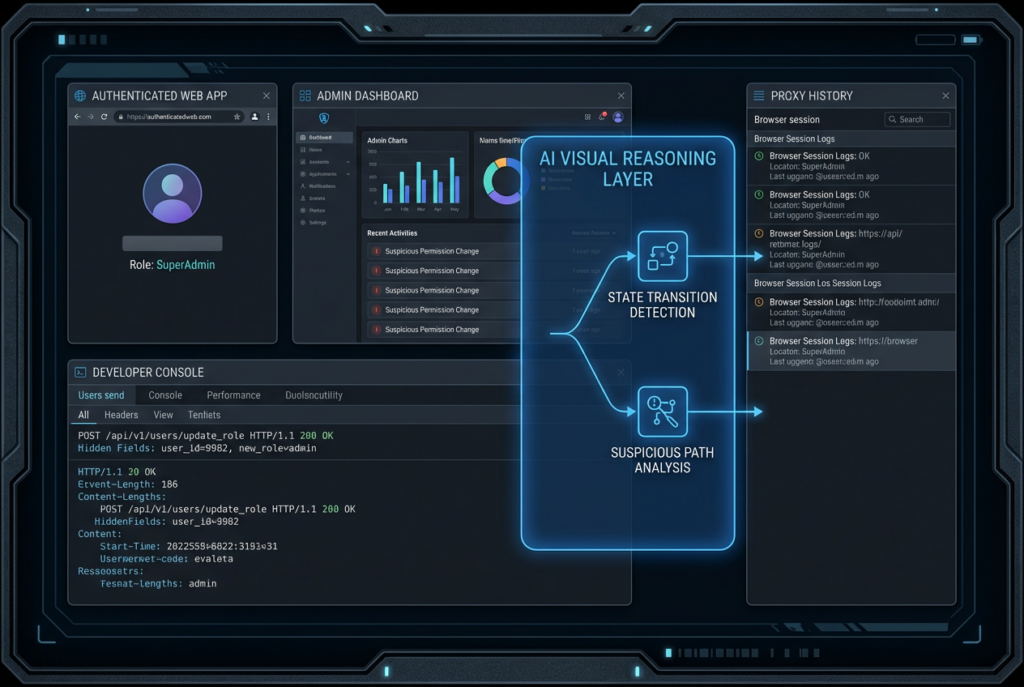
Task: Click the user avatar in Admin Dashboard header
Action: coord(618,117)
